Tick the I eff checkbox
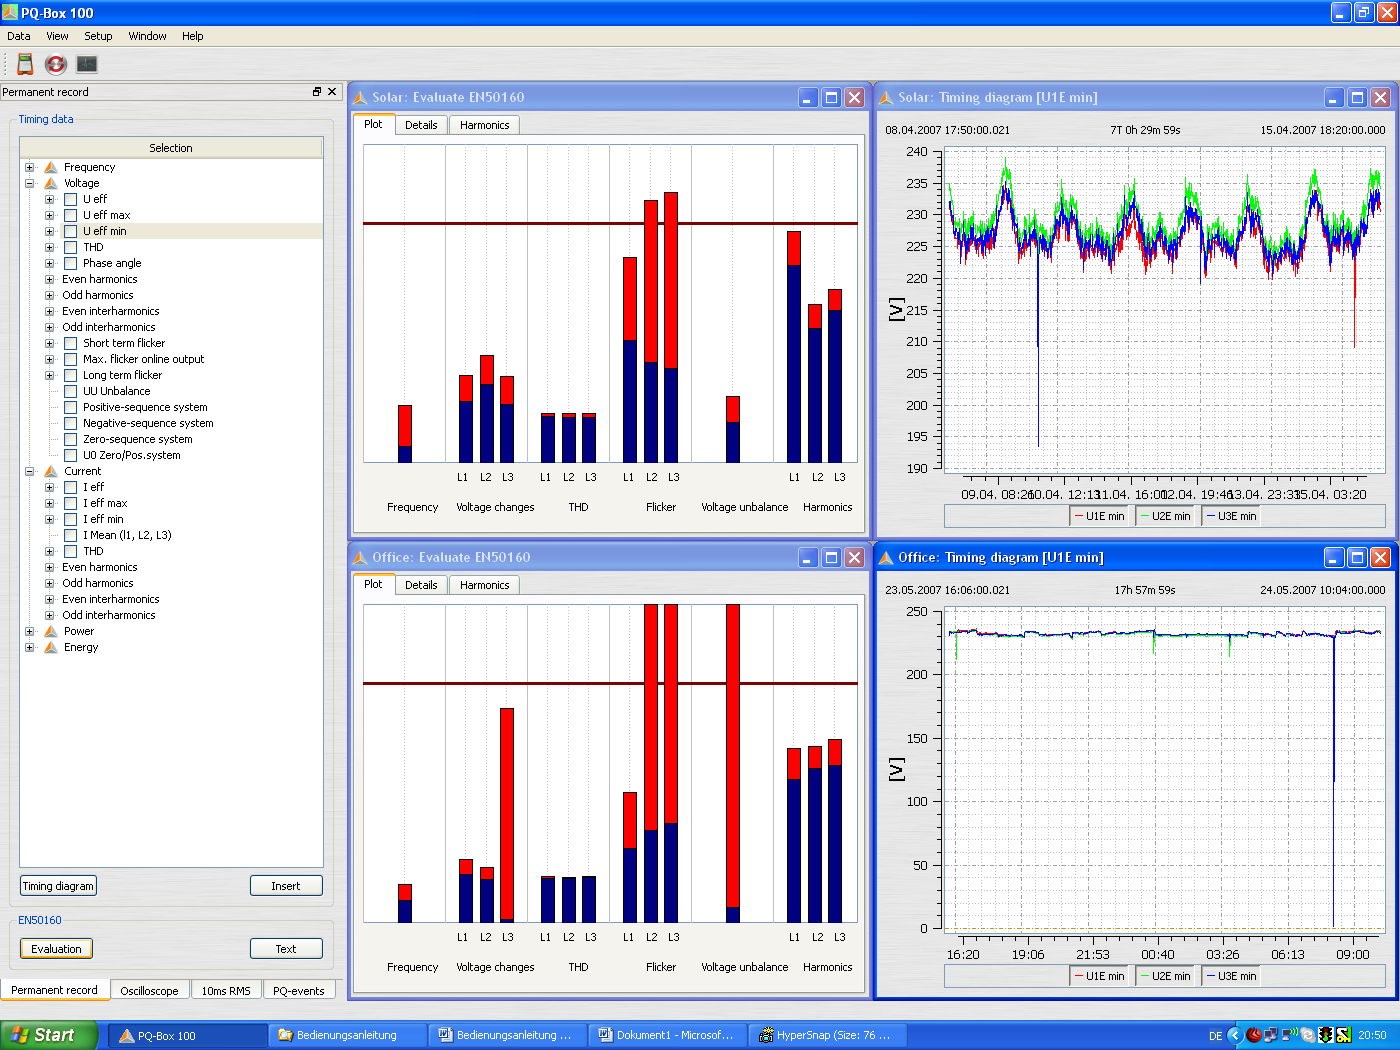 pos(70,487)
